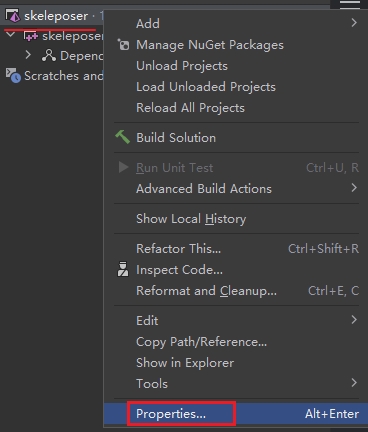The height and width of the screenshot is (432, 368).
Task: Click Build Solution
Action: [x=236, y=138]
